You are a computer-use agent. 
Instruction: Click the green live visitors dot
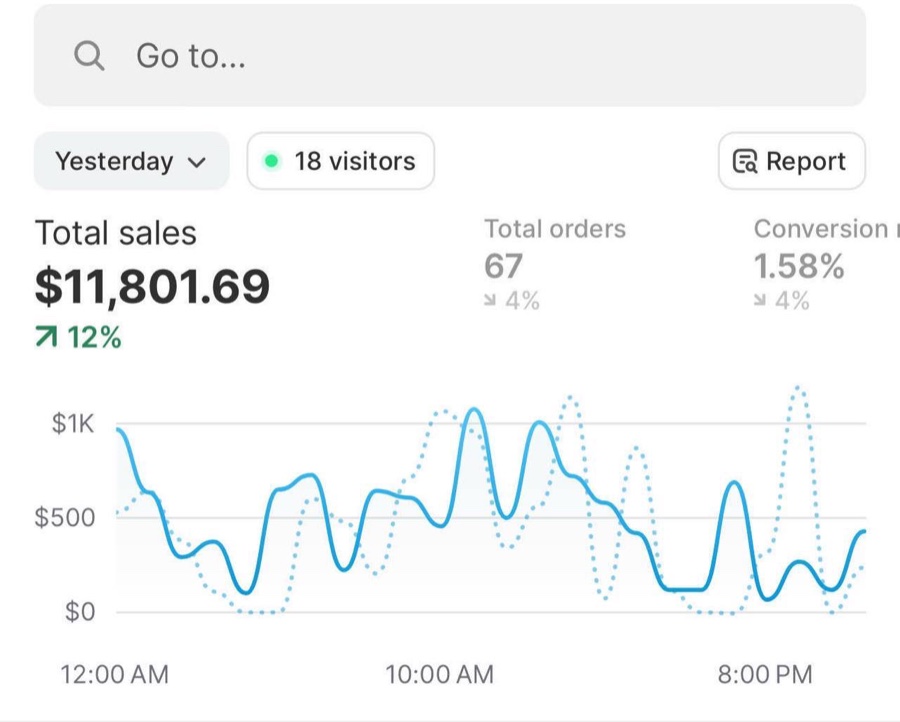coord(271,161)
